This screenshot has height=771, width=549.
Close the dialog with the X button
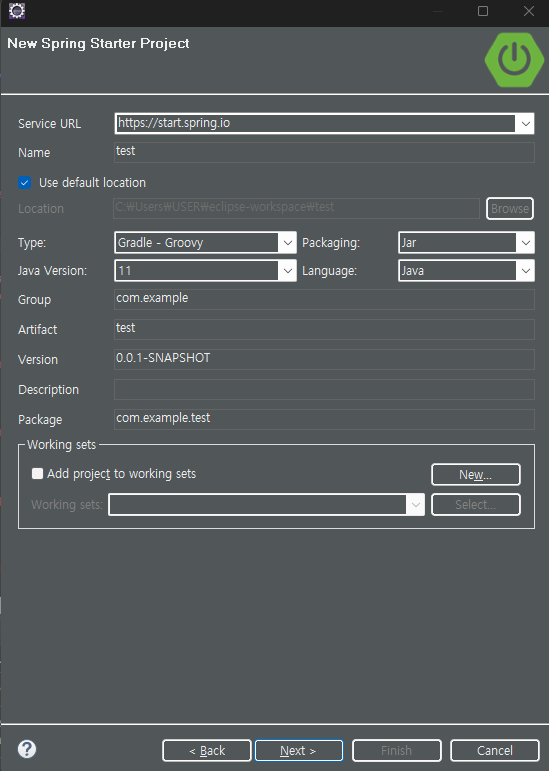529,11
